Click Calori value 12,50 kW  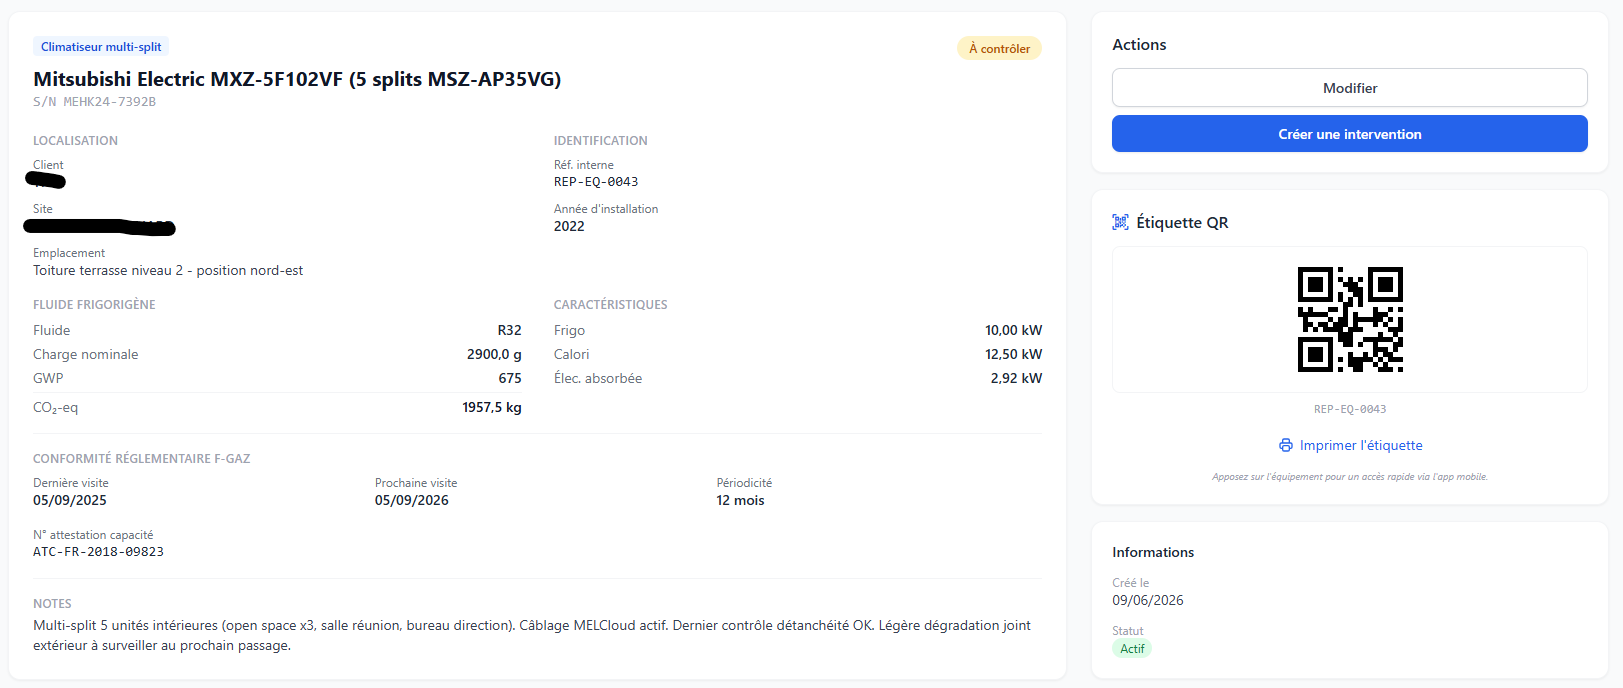pyautogui.click(x=1013, y=354)
